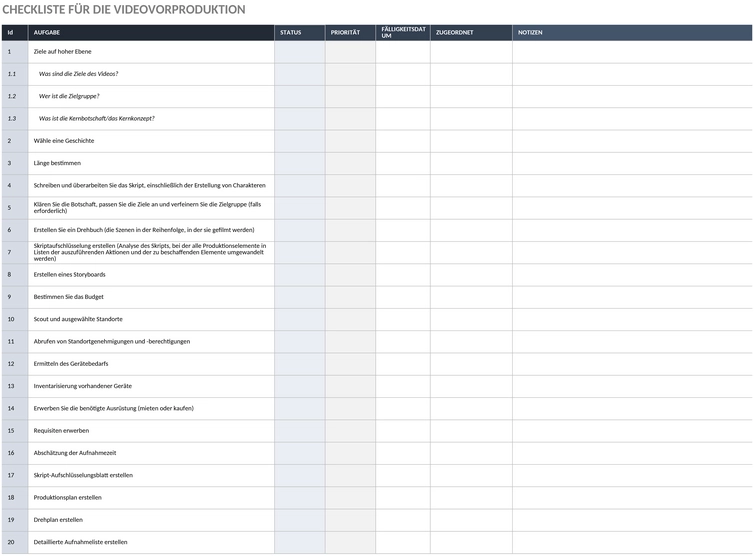Select 'Skriptaufschlüsselung erstellen' task cell
The height and width of the screenshot is (556, 754).
[x=151, y=252]
